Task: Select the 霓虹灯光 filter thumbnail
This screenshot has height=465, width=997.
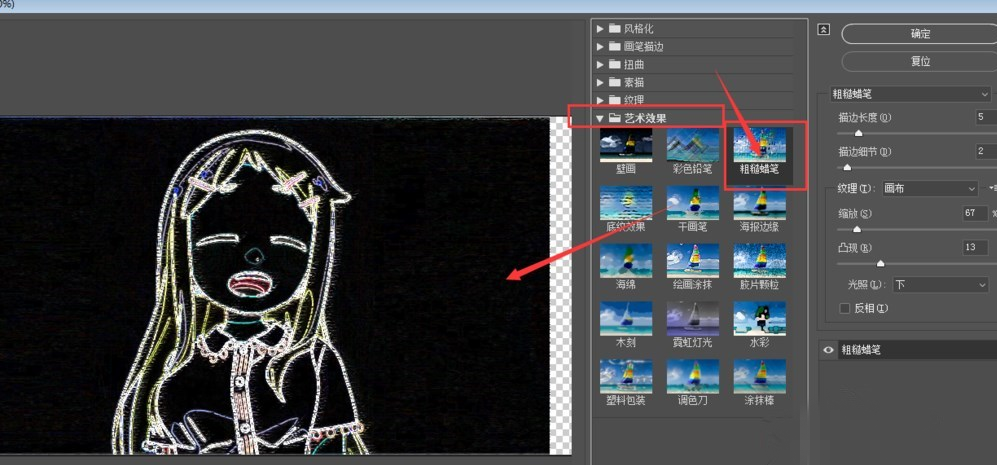Action: pos(692,319)
